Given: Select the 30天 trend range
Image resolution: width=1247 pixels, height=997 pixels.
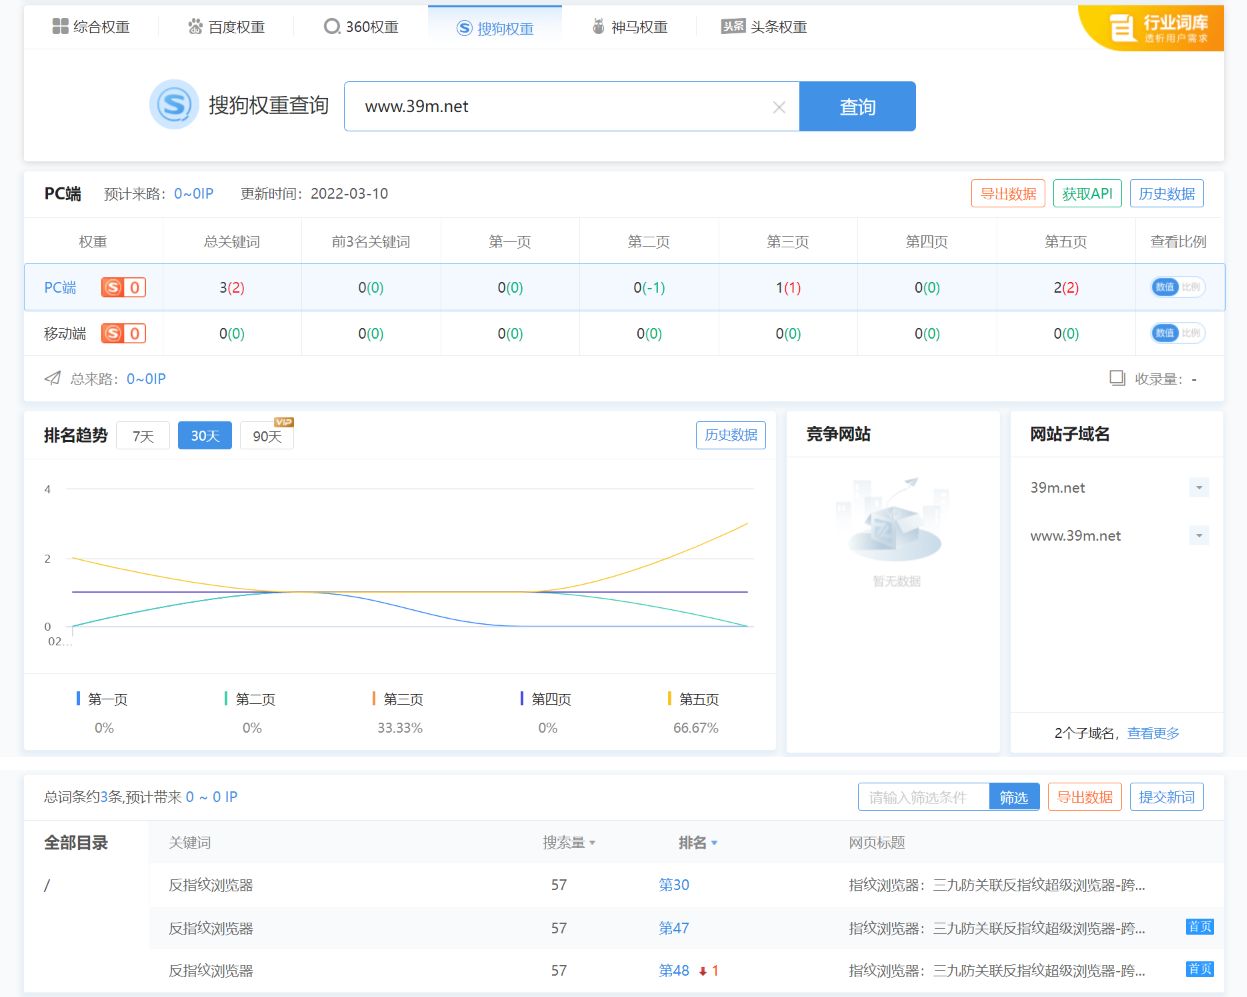Looking at the screenshot, I should 205,436.
